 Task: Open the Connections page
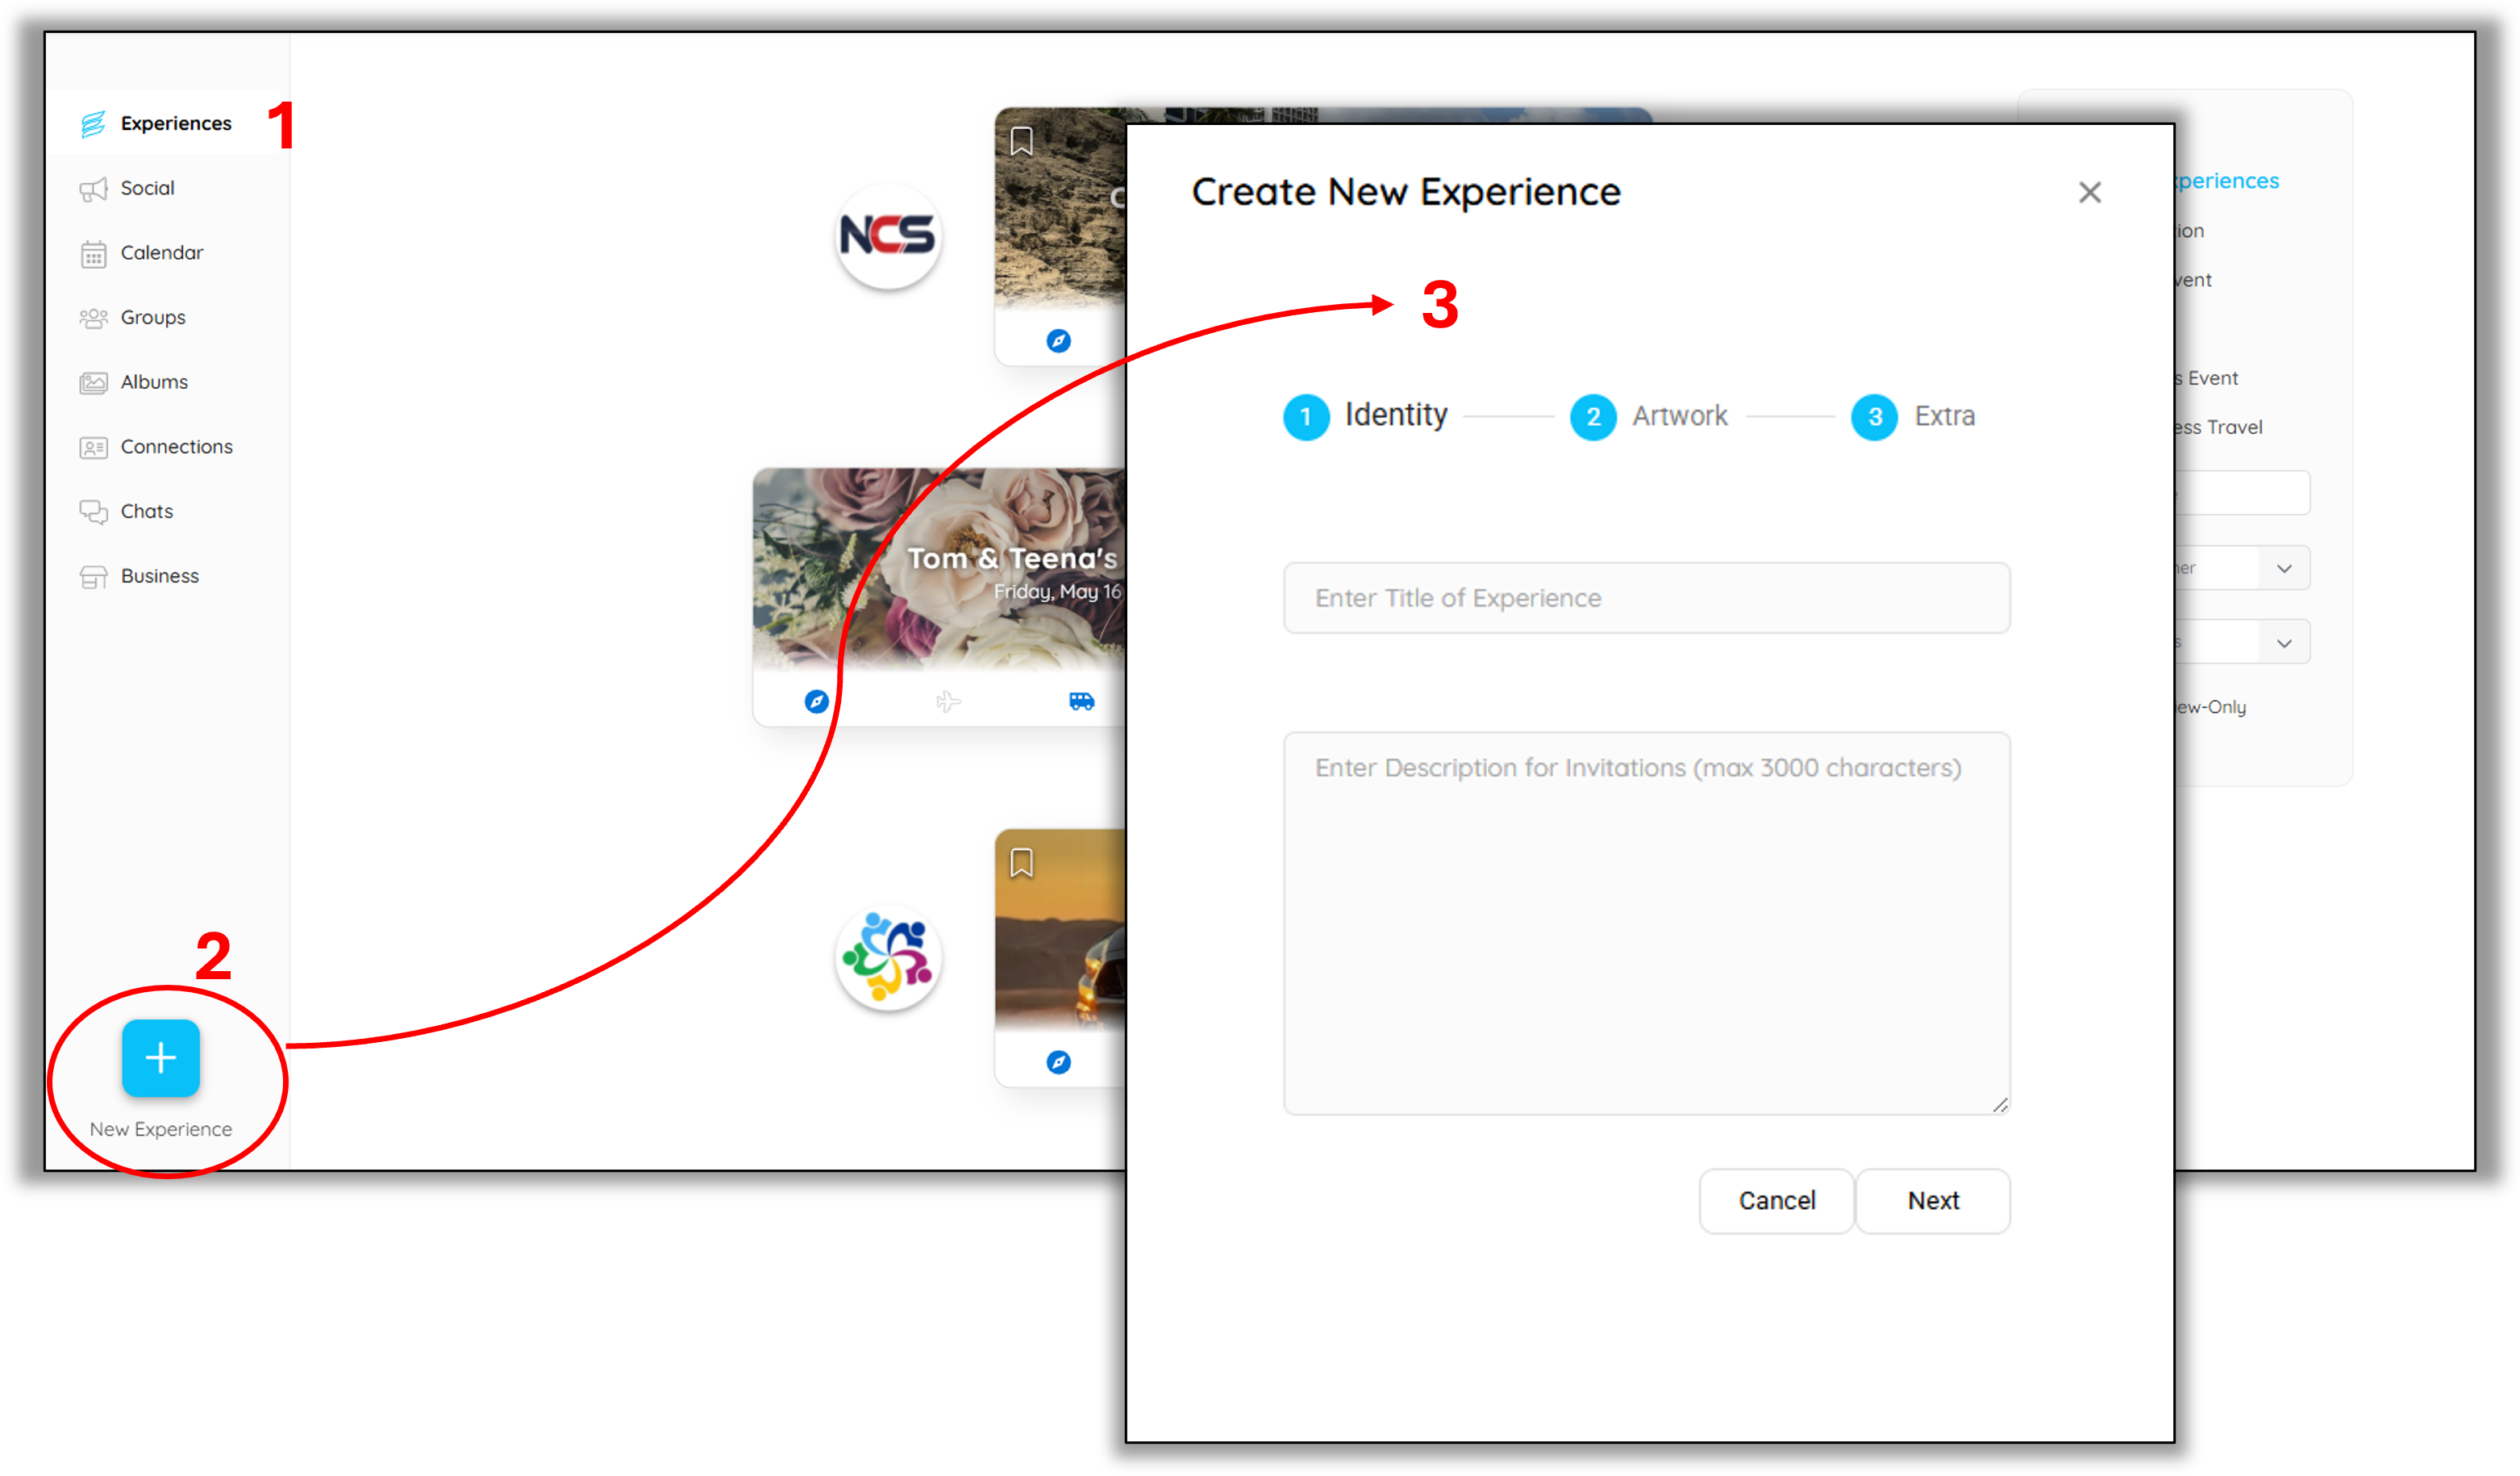tap(176, 447)
